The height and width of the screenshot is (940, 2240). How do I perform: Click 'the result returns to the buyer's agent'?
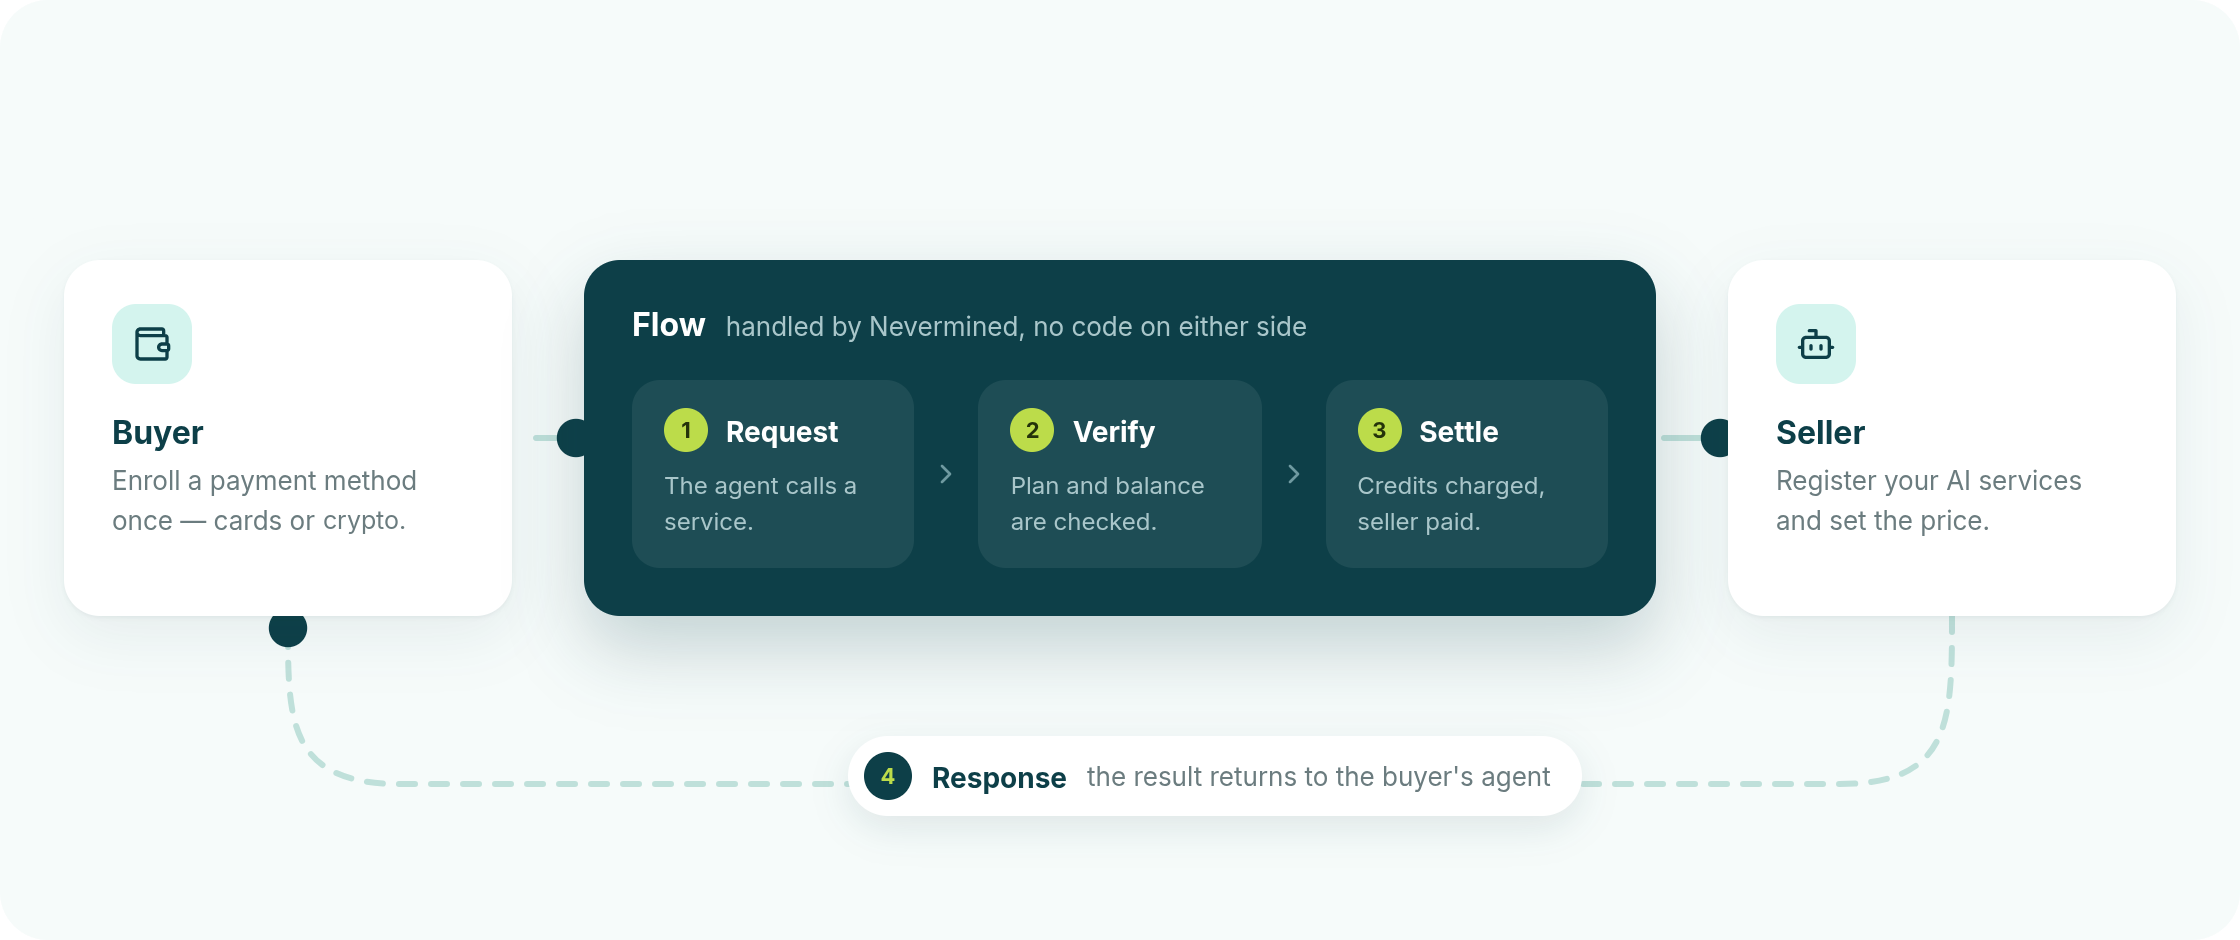point(1318,777)
